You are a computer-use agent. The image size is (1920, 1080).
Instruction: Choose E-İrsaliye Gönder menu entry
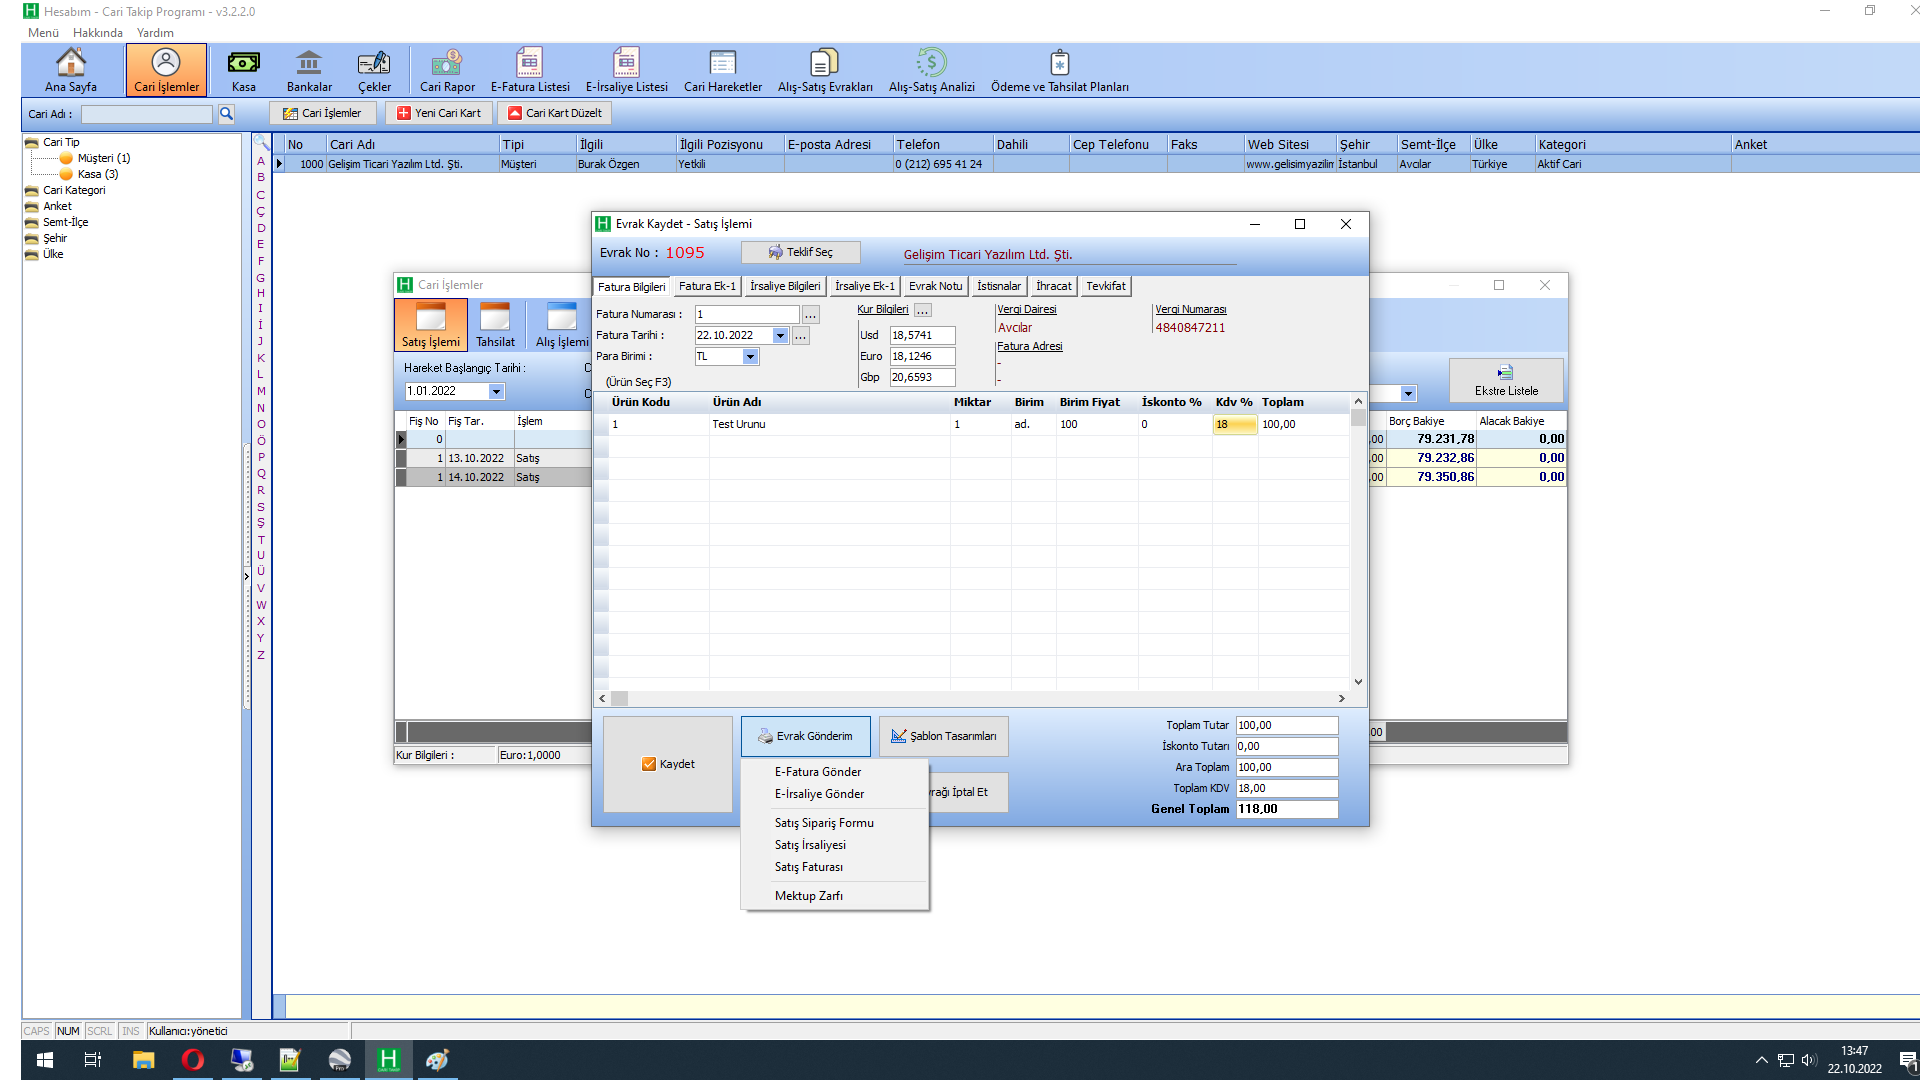coord(819,794)
